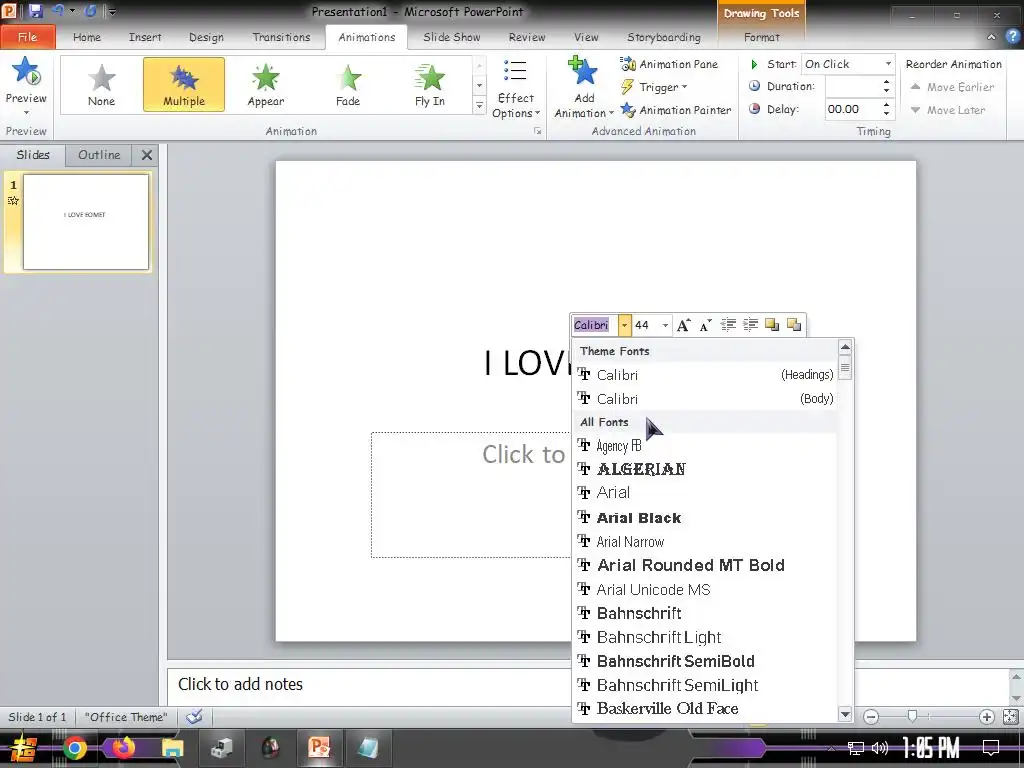
Task: Open the Customize Quick Access Toolbar arrow
Action: click(x=112, y=11)
